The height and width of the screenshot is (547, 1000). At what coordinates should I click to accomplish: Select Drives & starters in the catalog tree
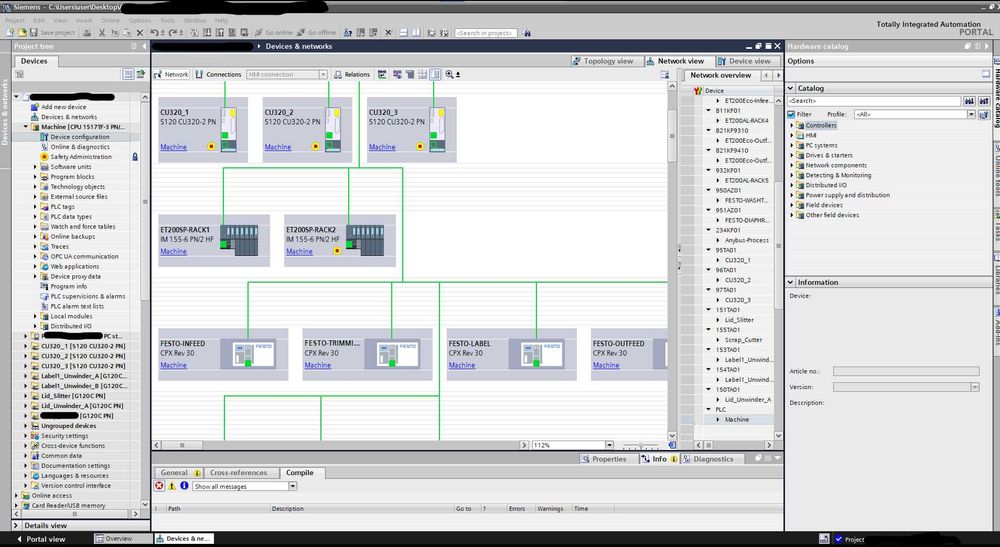(x=828, y=156)
